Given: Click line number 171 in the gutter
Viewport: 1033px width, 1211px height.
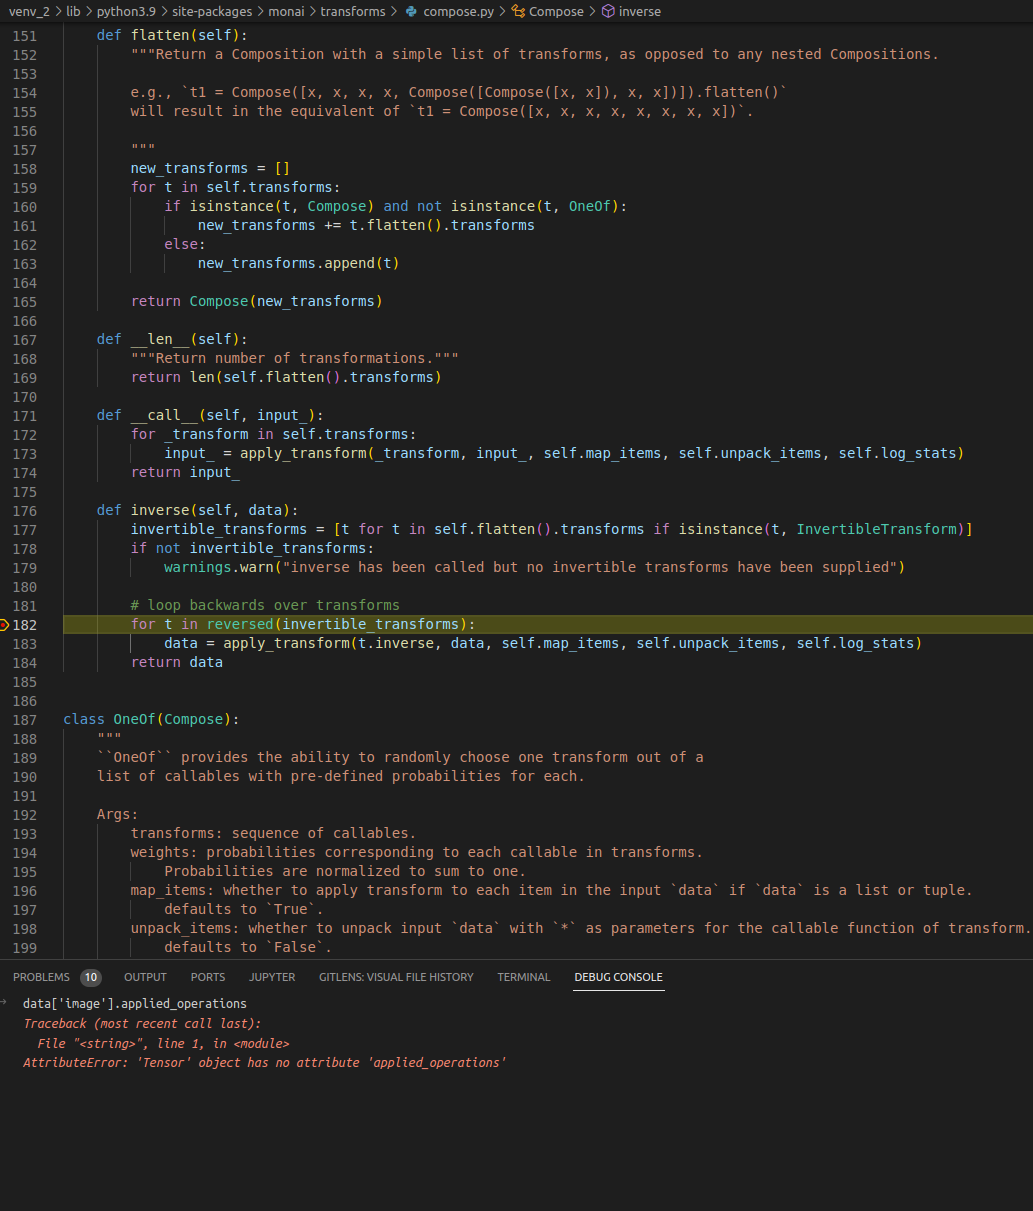Looking at the screenshot, I should pyautogui.click(x=25, y=416).
